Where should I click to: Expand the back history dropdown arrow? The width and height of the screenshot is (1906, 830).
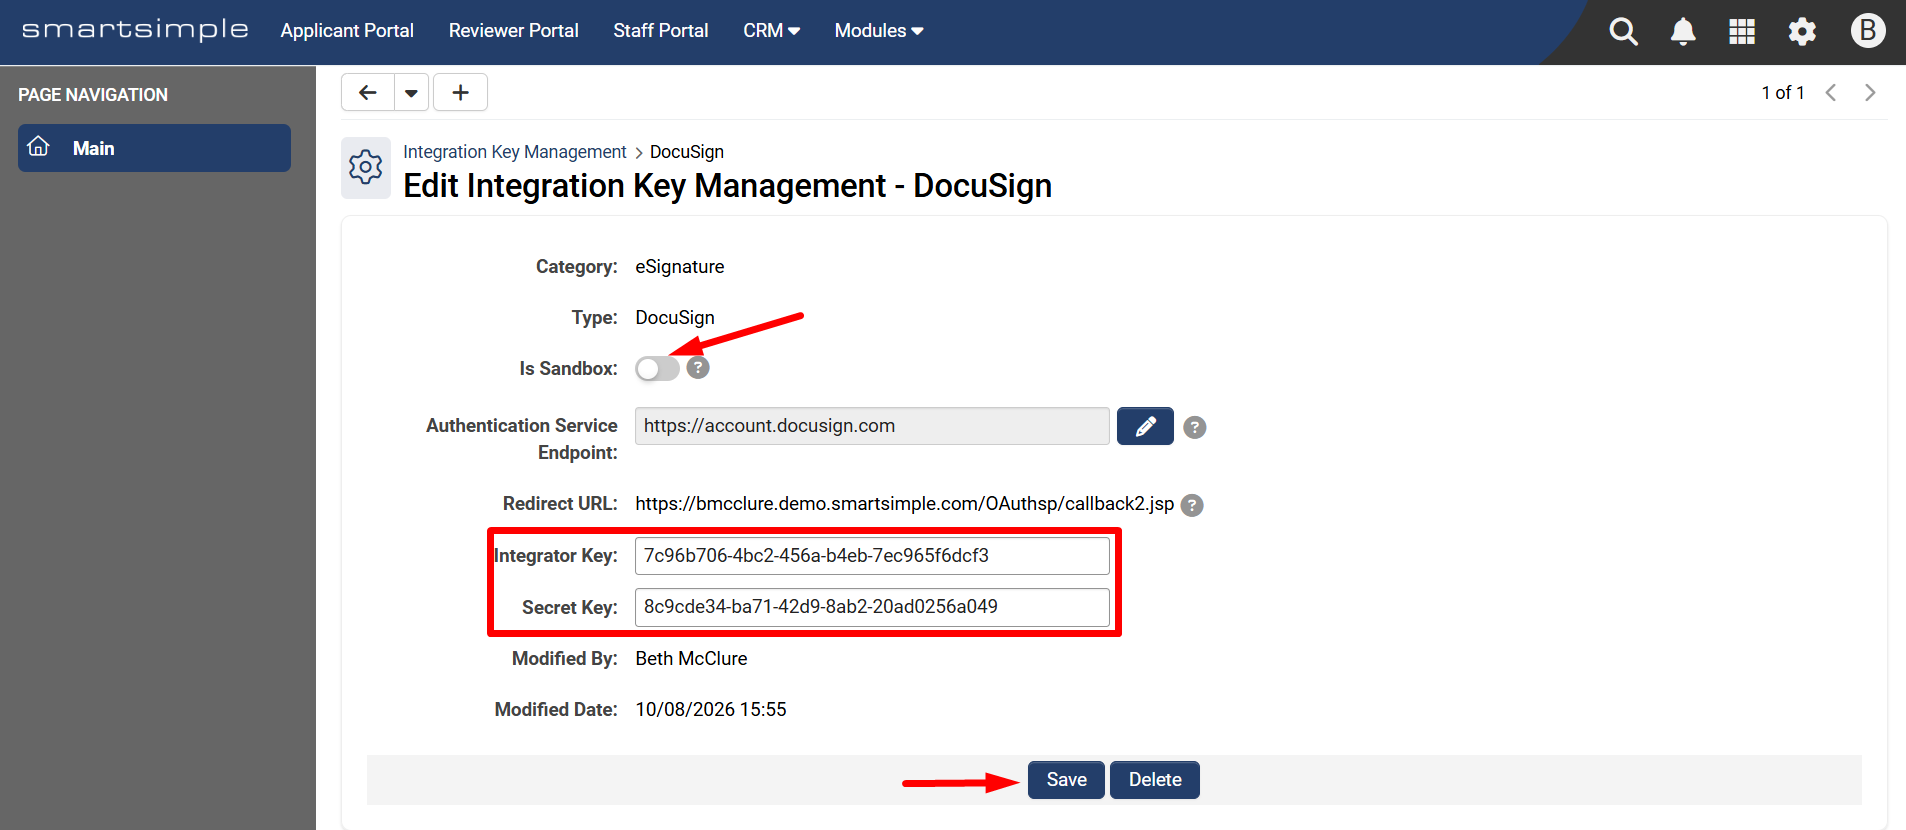[411, 92]
